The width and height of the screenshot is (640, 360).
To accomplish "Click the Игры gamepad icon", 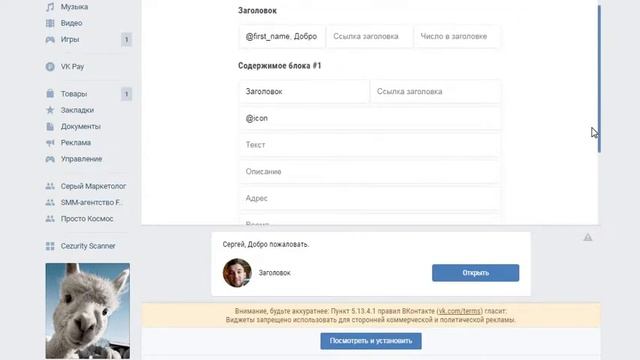I will 50,40.
